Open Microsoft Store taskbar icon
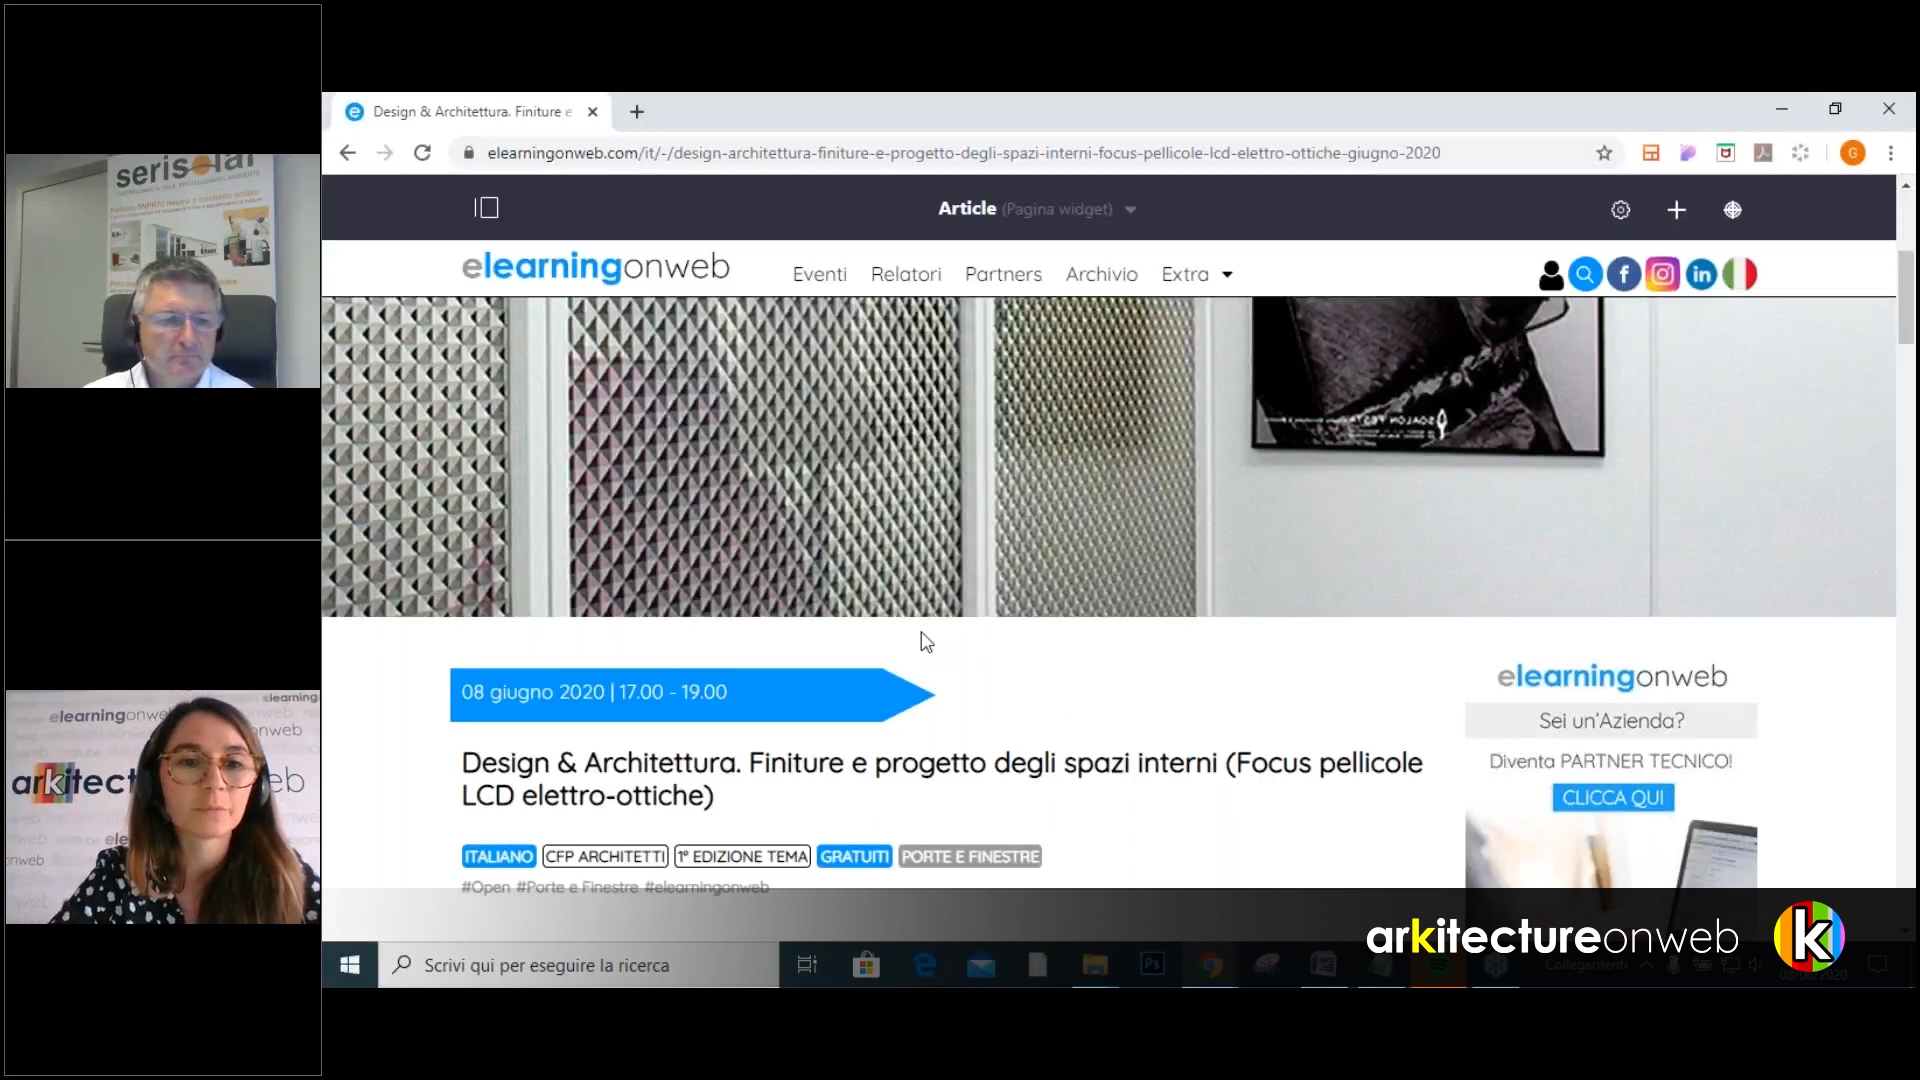 pos(866,965)
